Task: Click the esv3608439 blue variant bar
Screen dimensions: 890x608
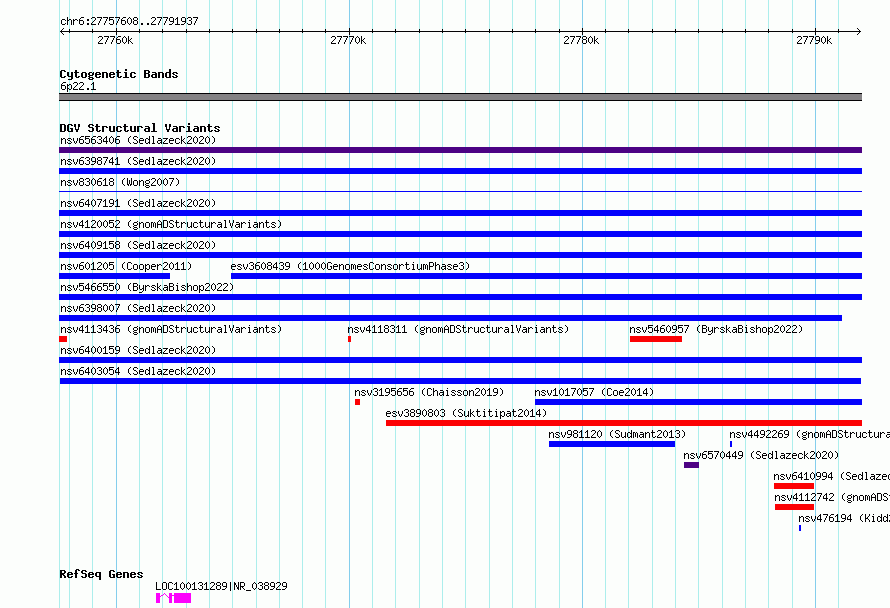Action: tap(546, 276)
